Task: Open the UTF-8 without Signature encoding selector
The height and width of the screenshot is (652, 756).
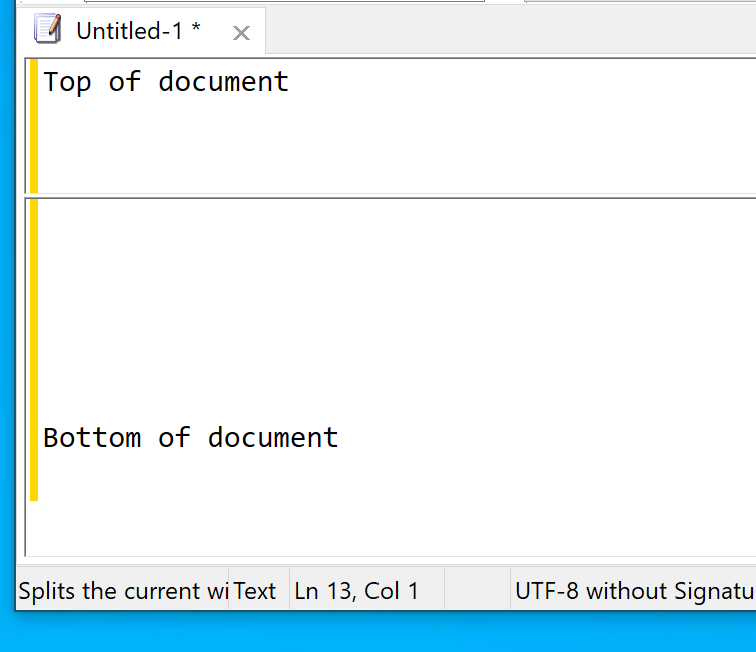Action: coord(634,591)
